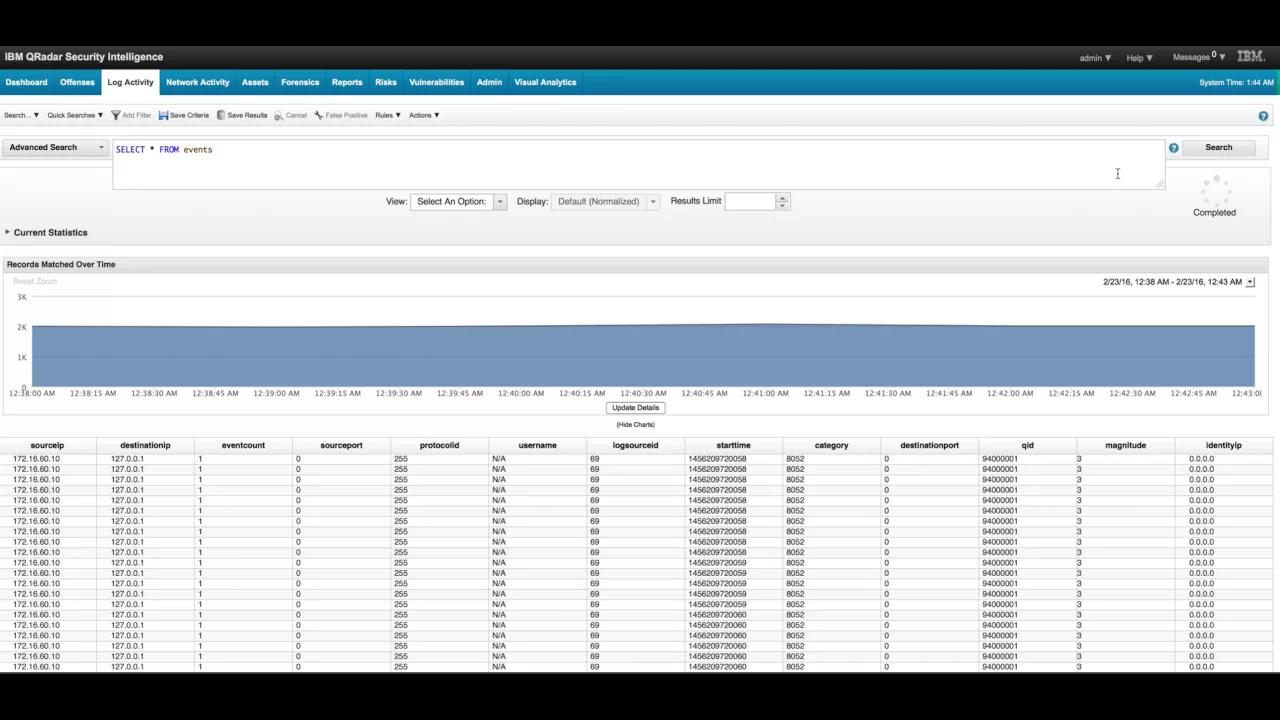This screenshot has width=1280, height=720.
Task: Open the Admin tab
Action: [x=489, y=82]
